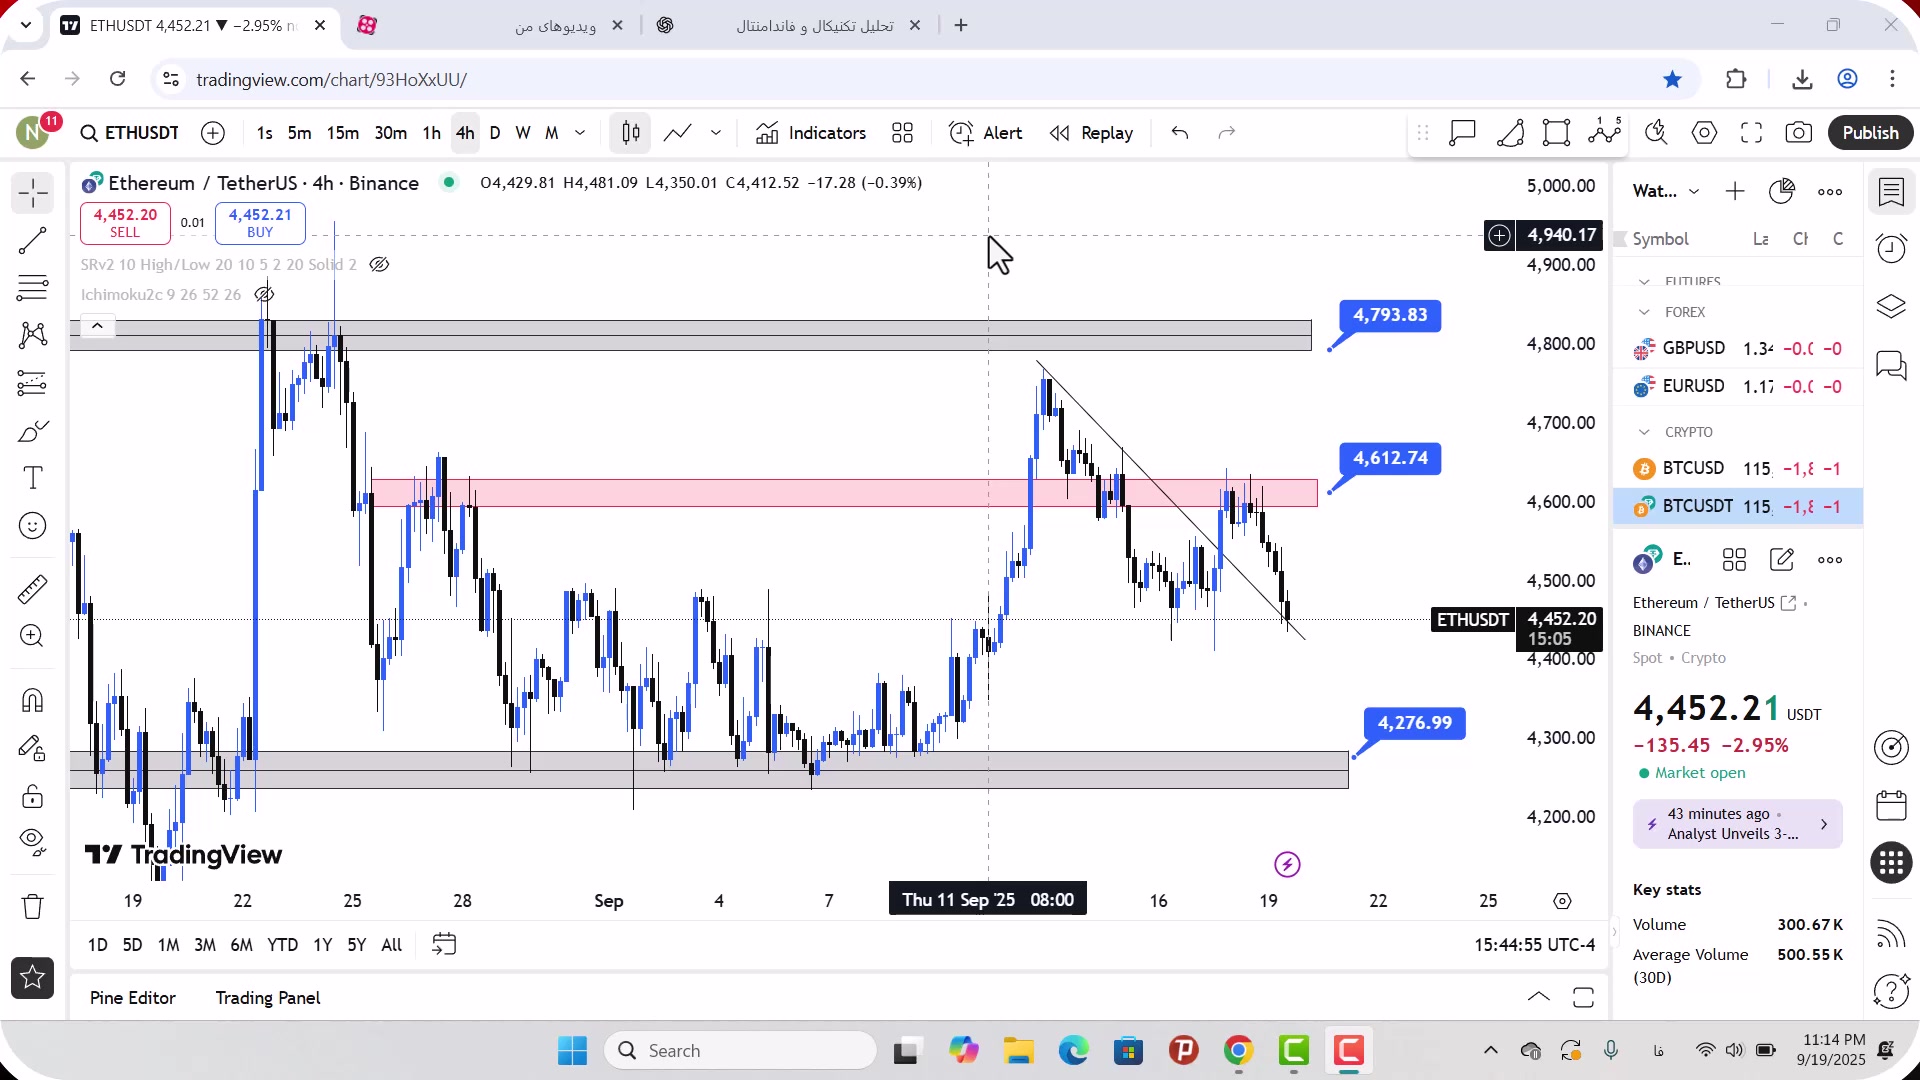Toggle magnet mode for drawings

(x=33, y=700)
